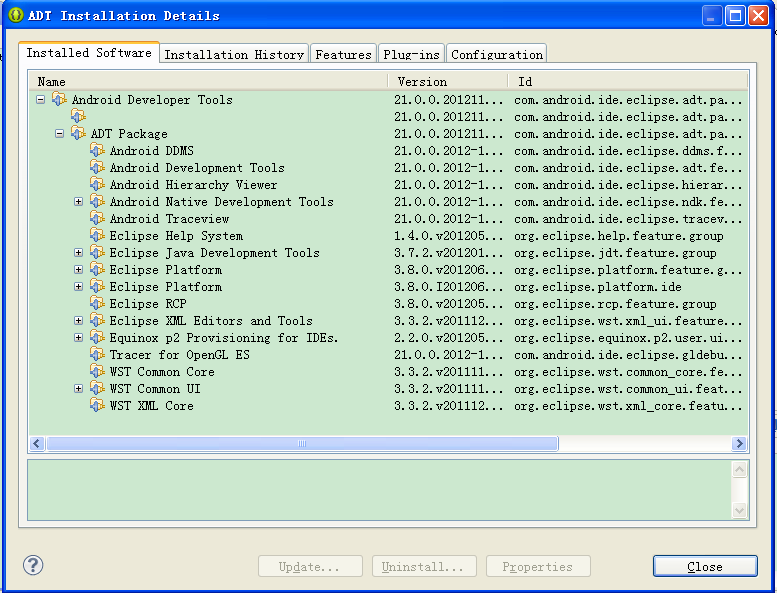Open the Features tab

[x=343, y=54]
